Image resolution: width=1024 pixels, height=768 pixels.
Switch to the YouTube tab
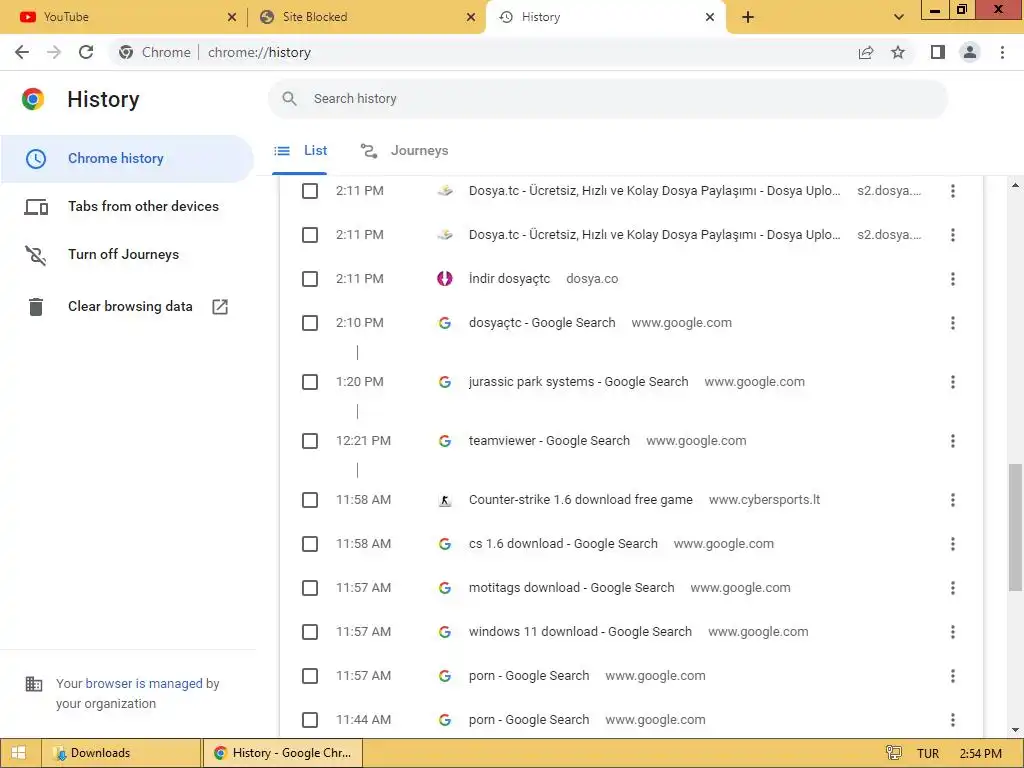[124, 17]
